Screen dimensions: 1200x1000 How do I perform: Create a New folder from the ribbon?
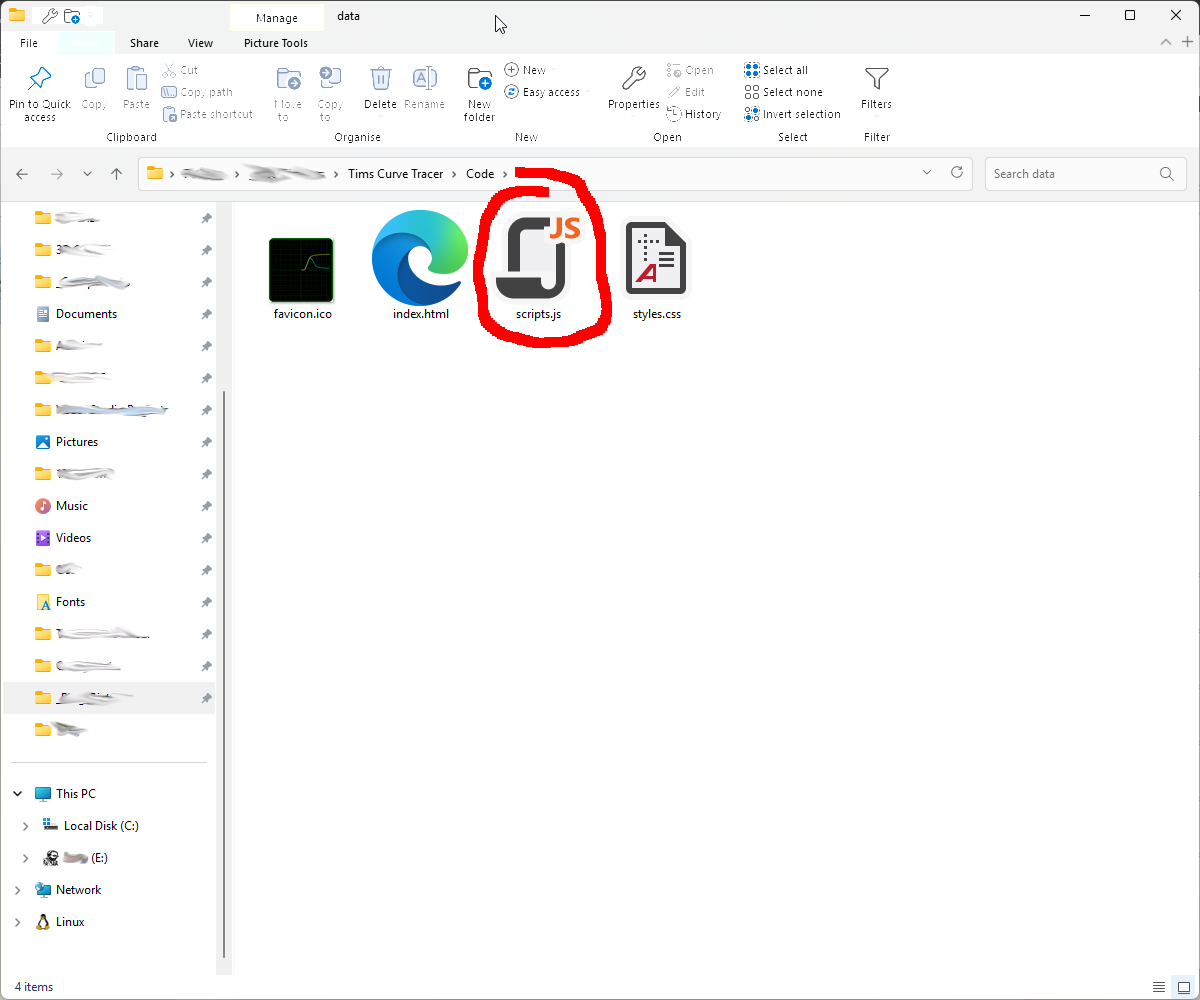pyautogui.click(x=480, y=93)
